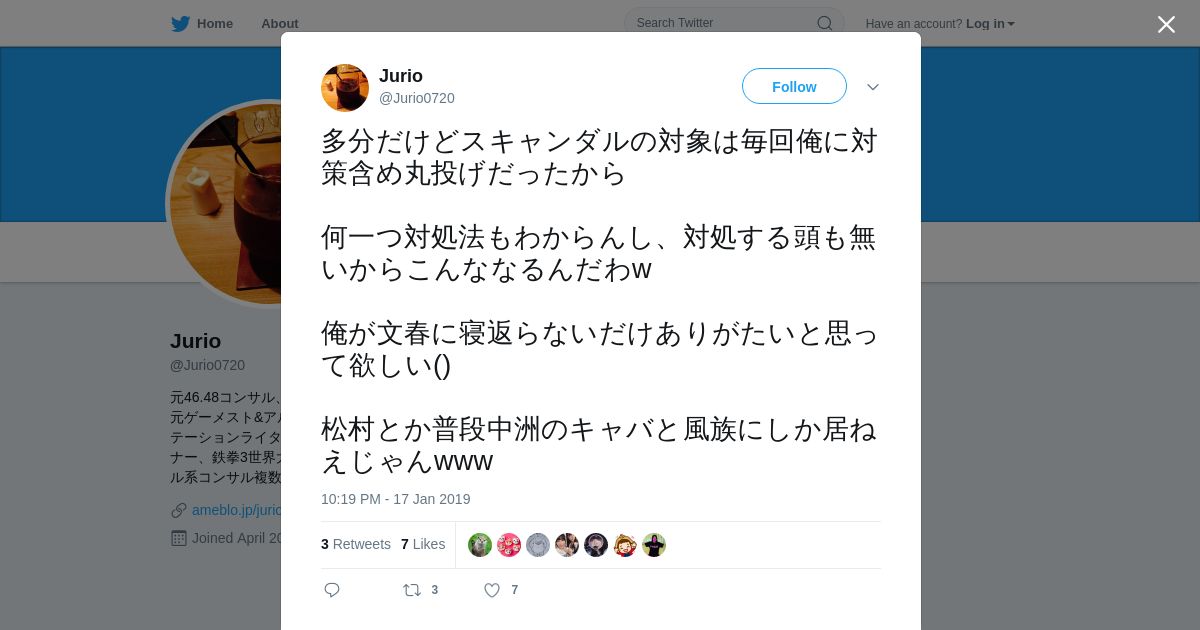This screenshot has height=630, width=1200.
Task: Open the Log in dropdown
Action: (x=990, y=24)
